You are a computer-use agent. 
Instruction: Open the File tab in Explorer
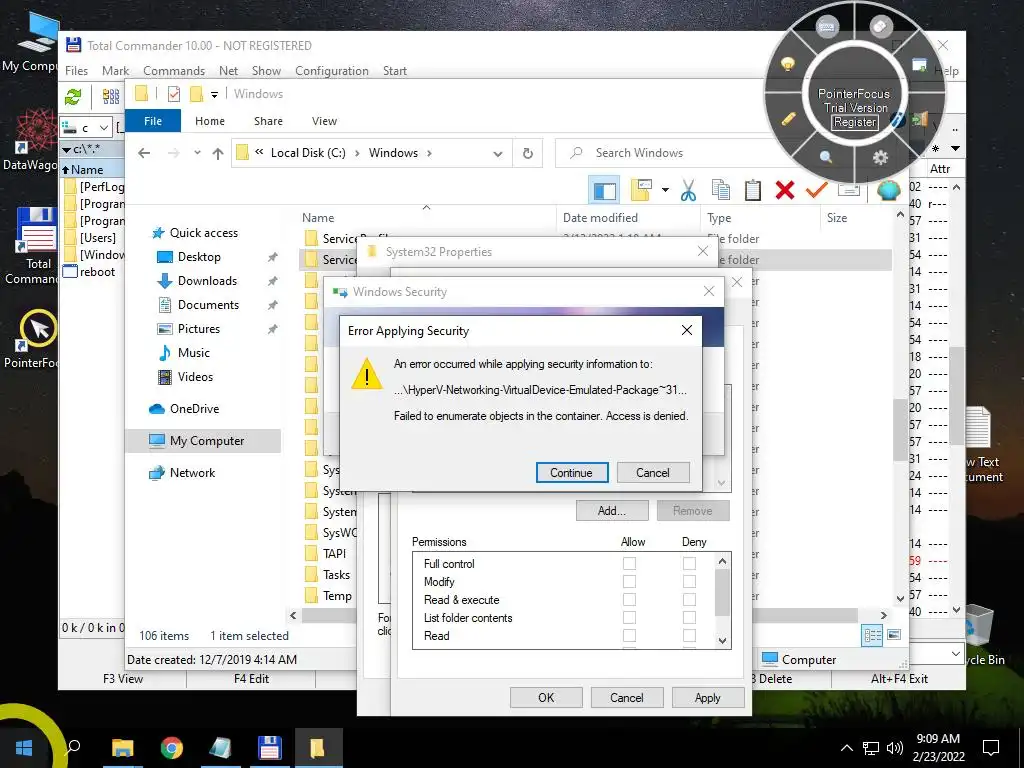click(153, 121)
